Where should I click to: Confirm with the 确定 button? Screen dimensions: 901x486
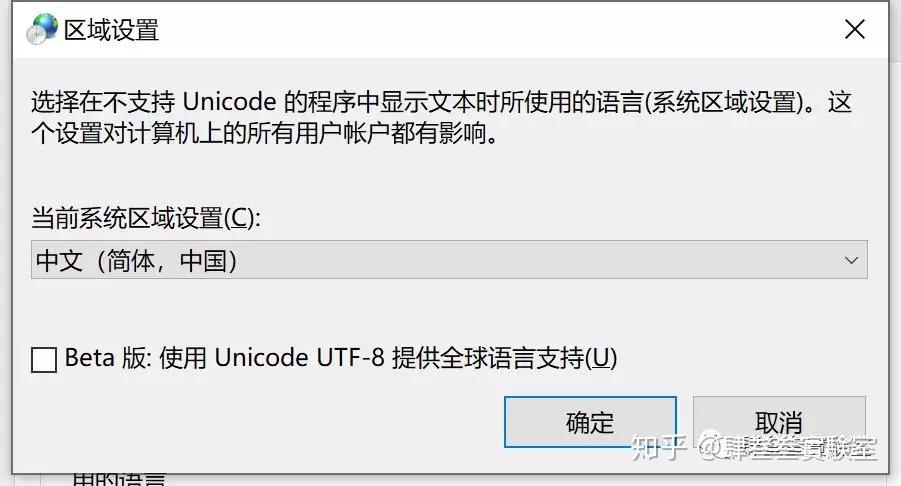click(x=590, y=422)
